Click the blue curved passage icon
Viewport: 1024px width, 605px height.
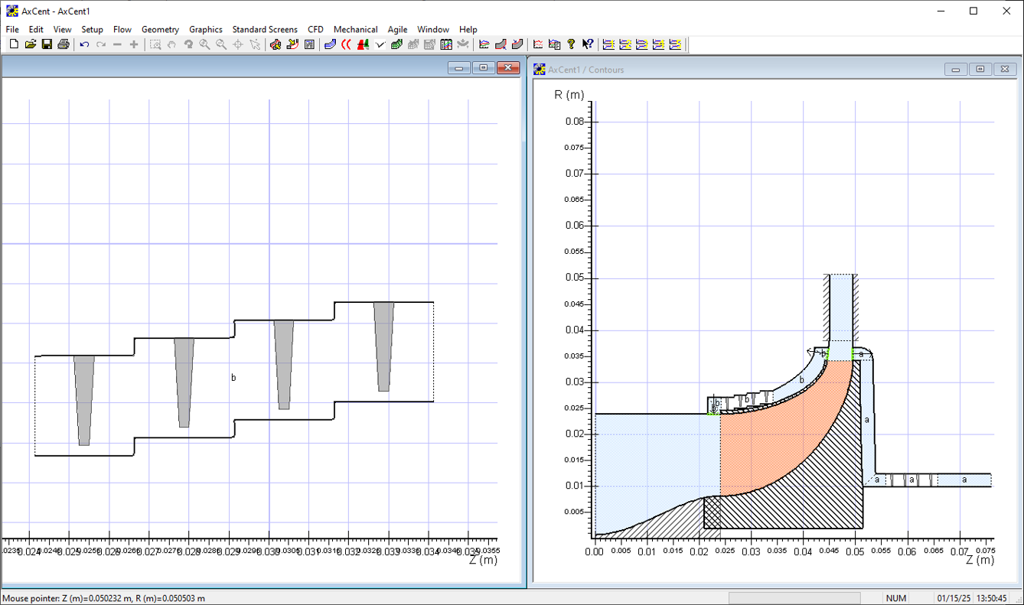tap(329, 44)
